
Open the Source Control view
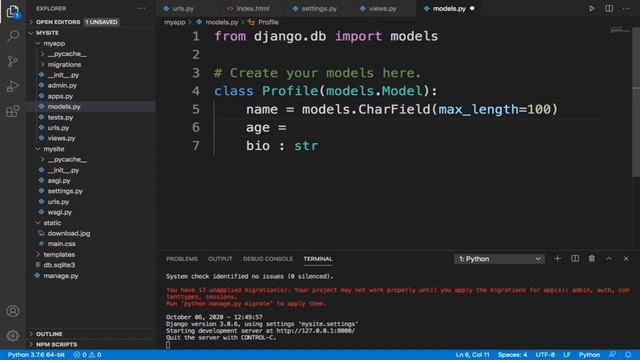[x=13, y=61]
